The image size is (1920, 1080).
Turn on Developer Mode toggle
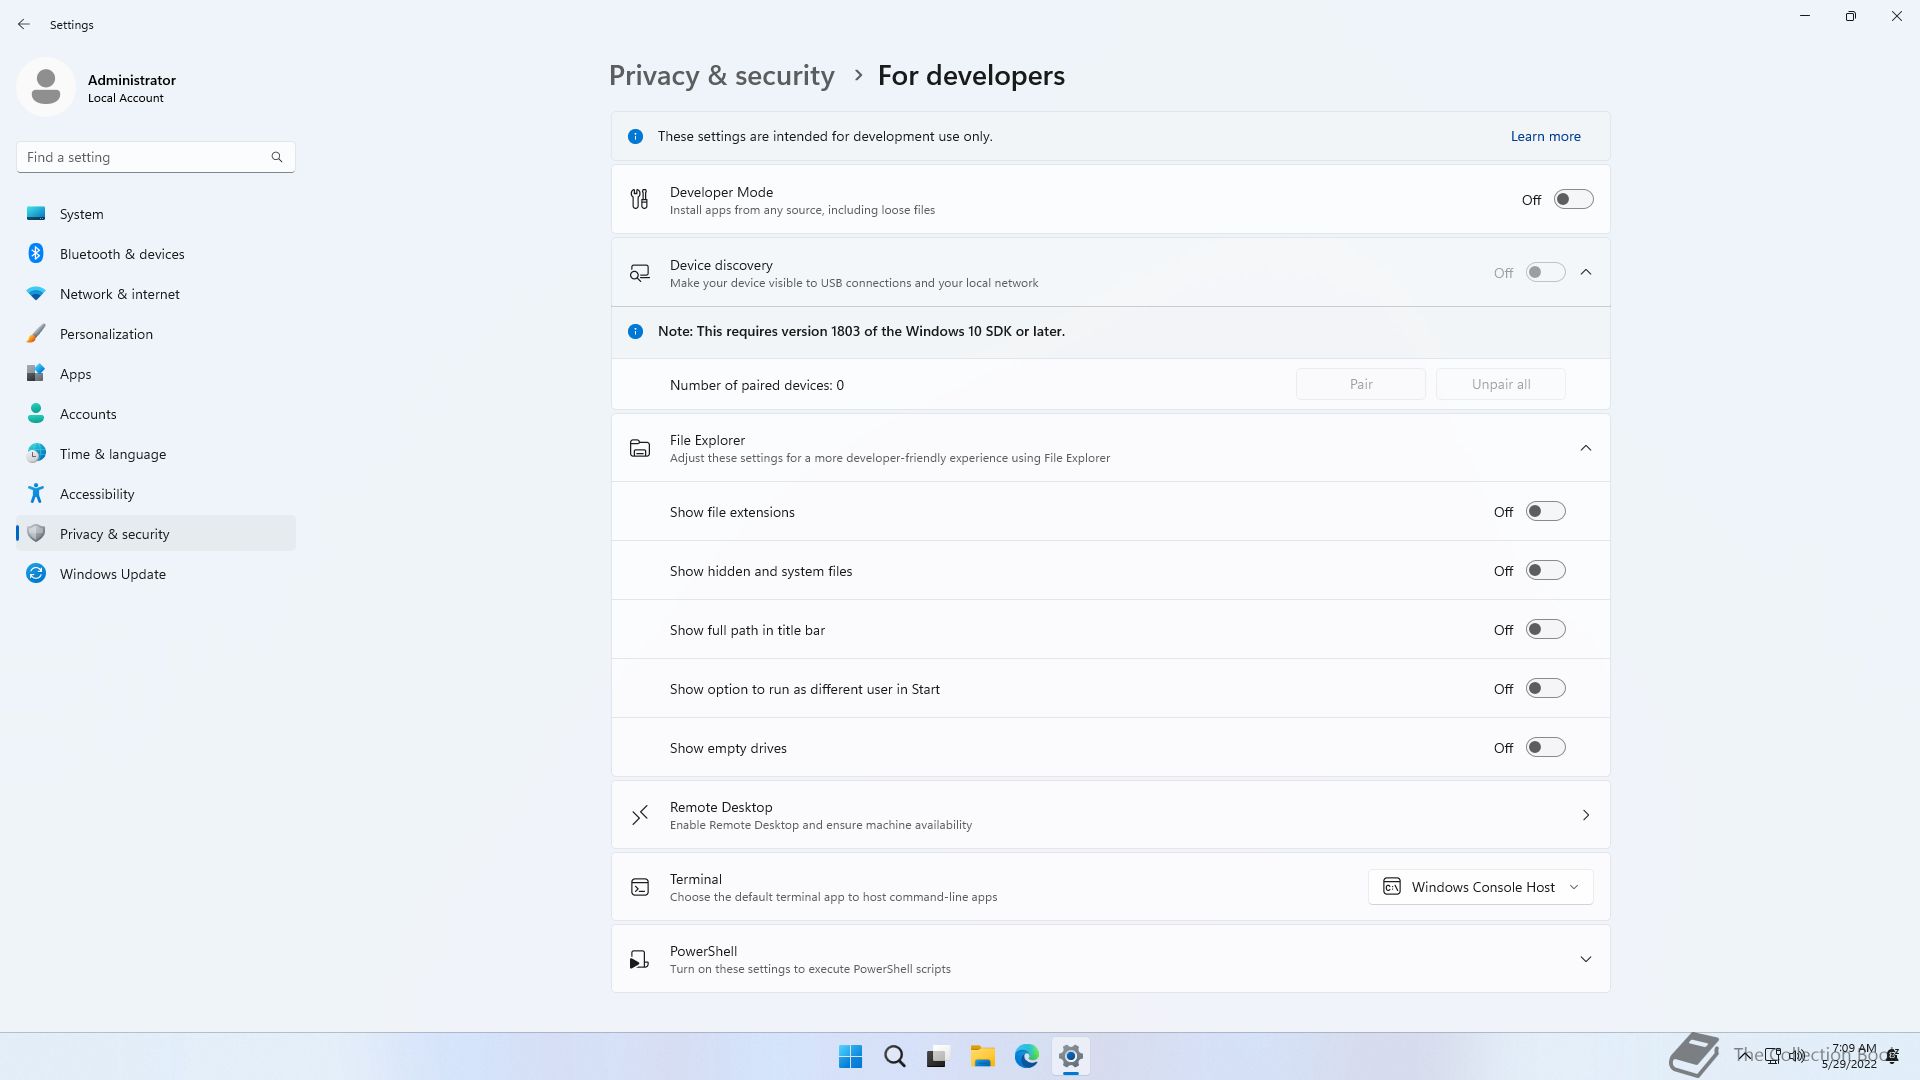tap(1573, 200)
